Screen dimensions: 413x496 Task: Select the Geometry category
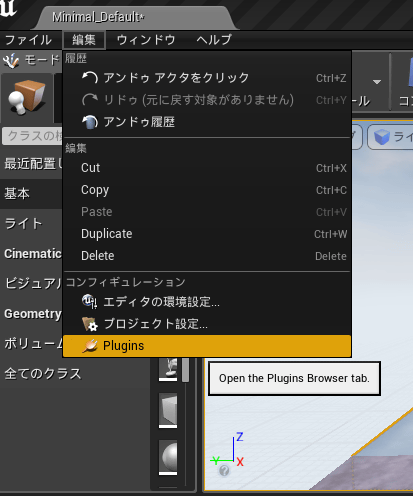[31, 314]
